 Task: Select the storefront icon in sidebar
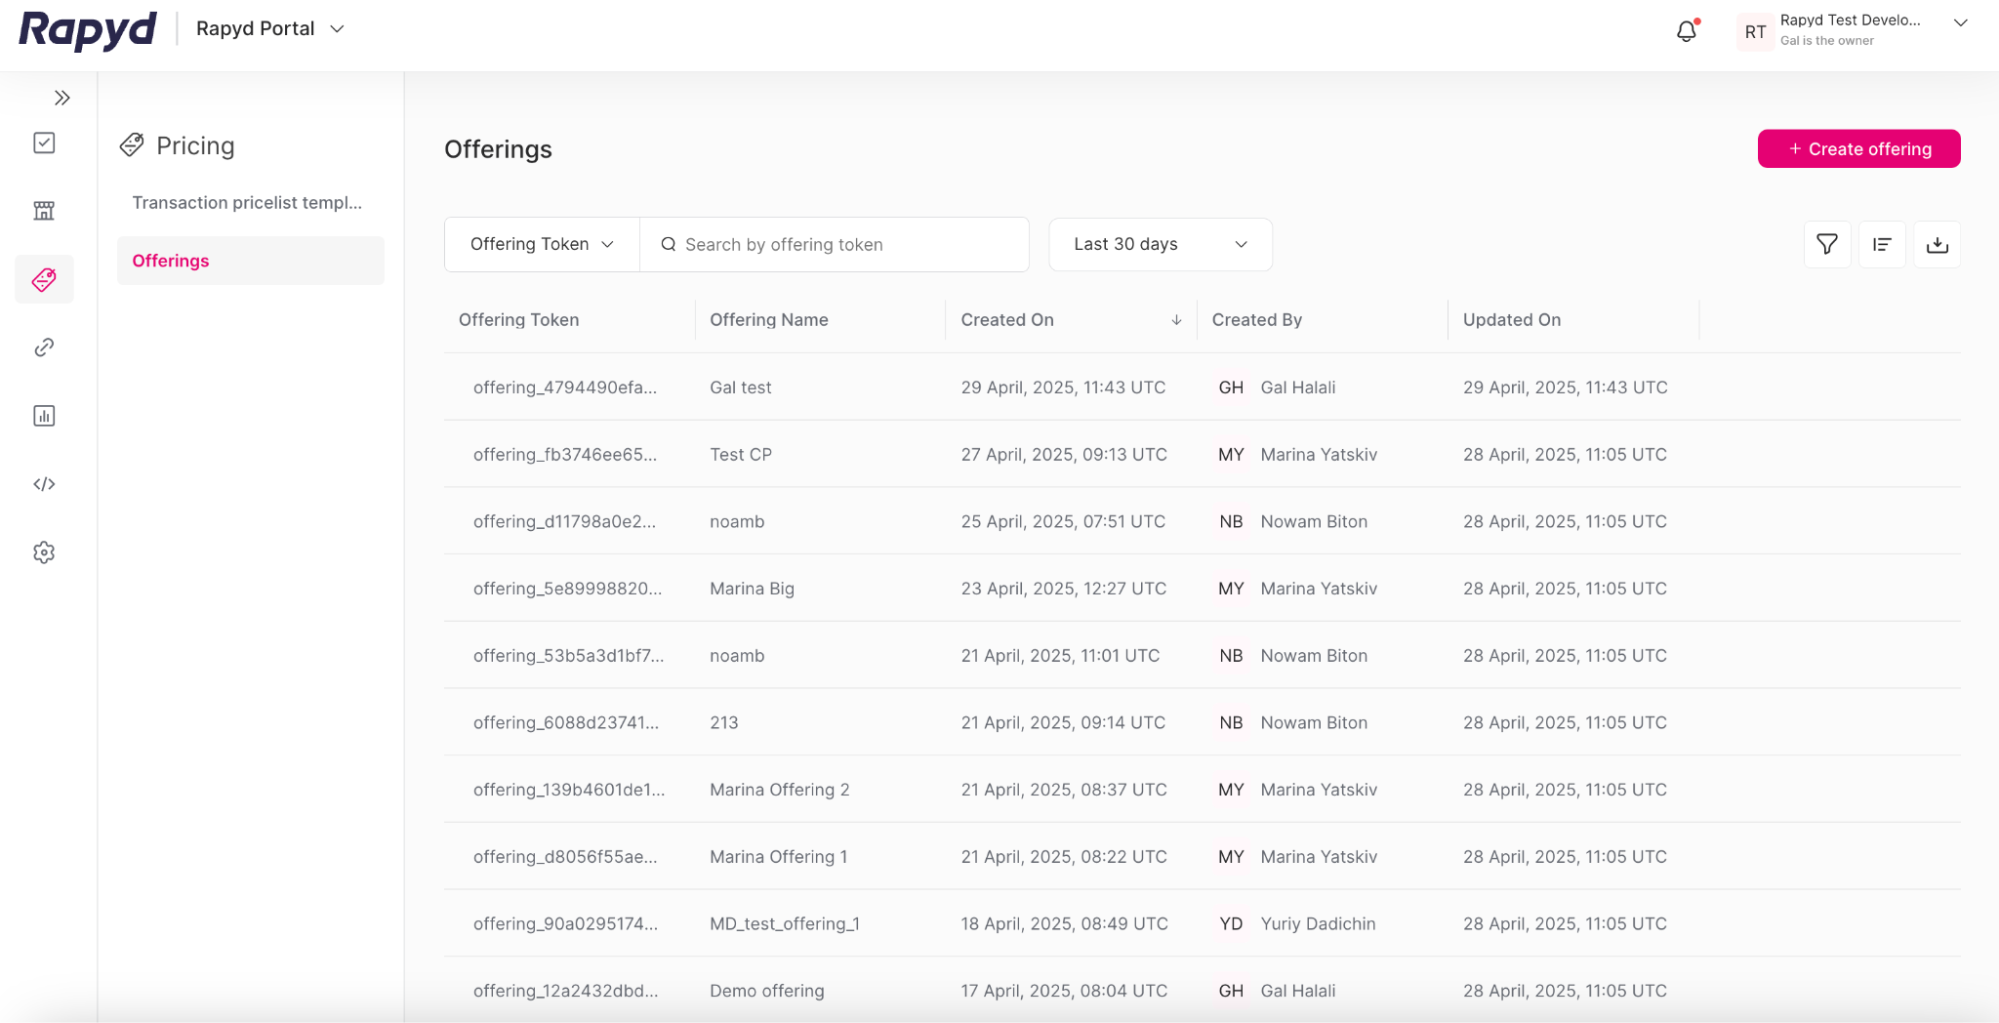pyautogui.click(x=44, y=211)
